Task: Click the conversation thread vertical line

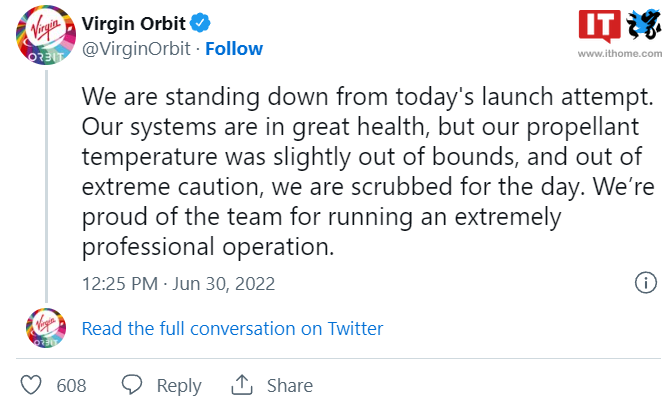Action: tap(46, 186)
